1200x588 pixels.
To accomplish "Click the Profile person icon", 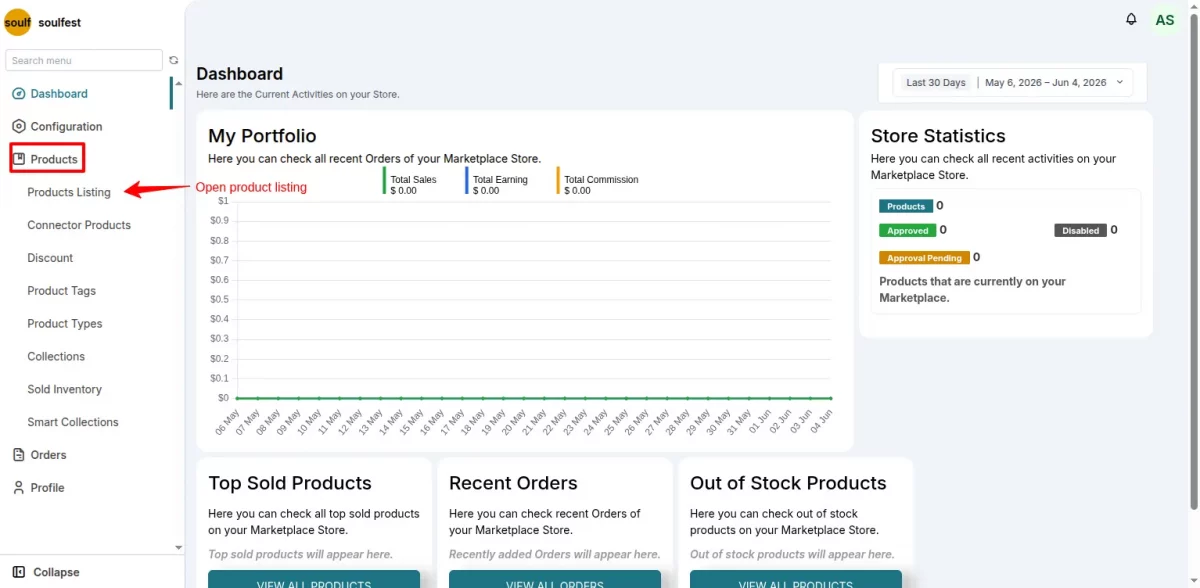I will 18,488.
